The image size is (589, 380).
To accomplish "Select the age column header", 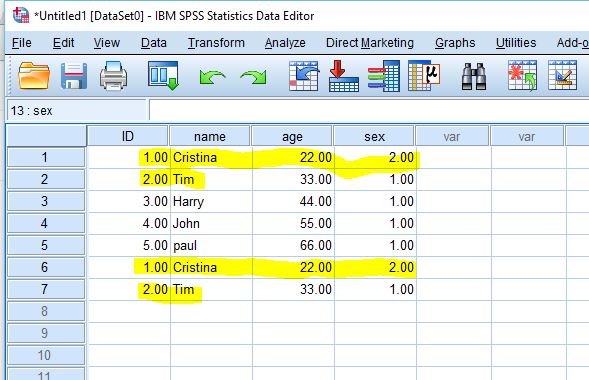I will pos(292,136).
